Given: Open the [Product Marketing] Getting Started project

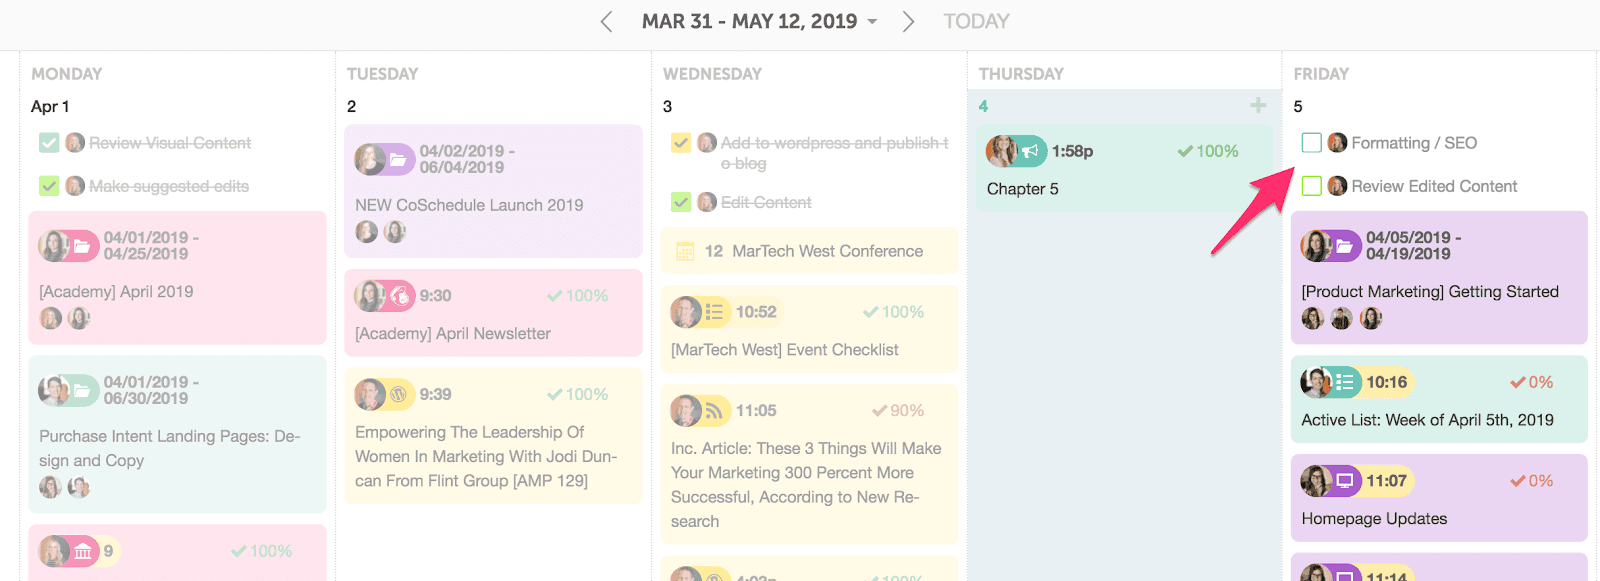Looking at the screenshot, I should (1430, 292).
